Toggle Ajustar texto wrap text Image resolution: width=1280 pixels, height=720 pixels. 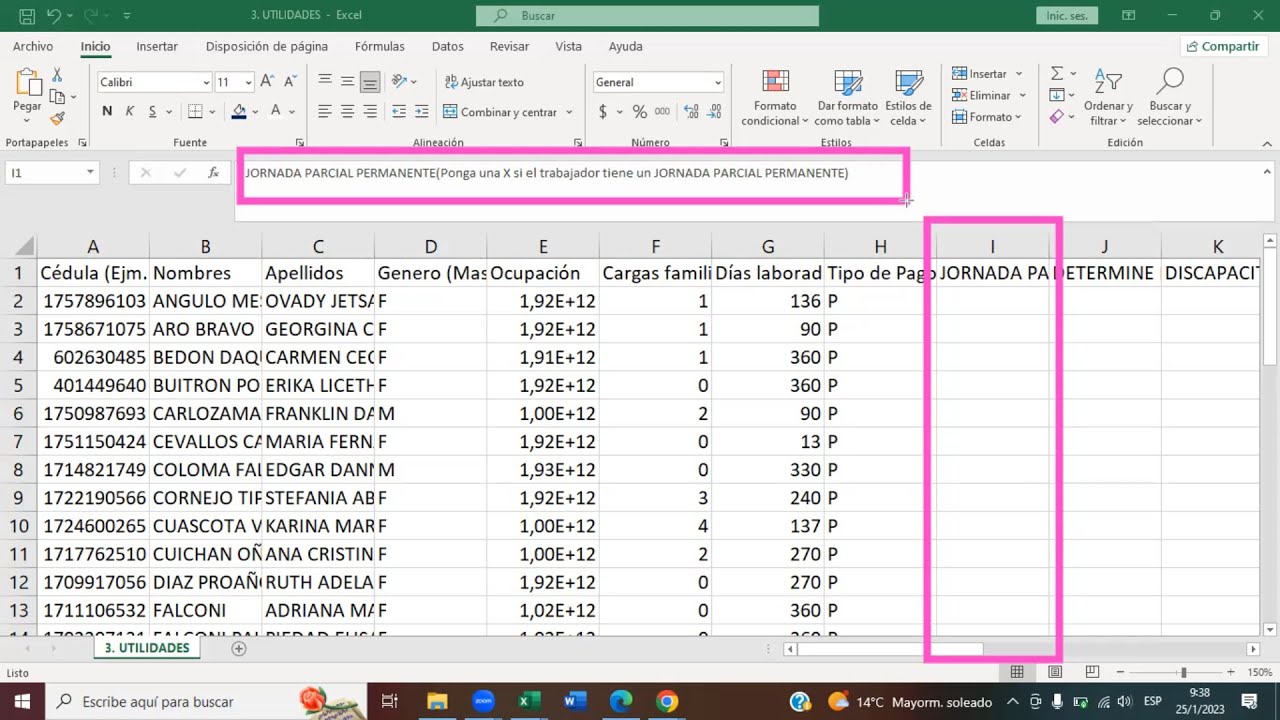point(484,82)
